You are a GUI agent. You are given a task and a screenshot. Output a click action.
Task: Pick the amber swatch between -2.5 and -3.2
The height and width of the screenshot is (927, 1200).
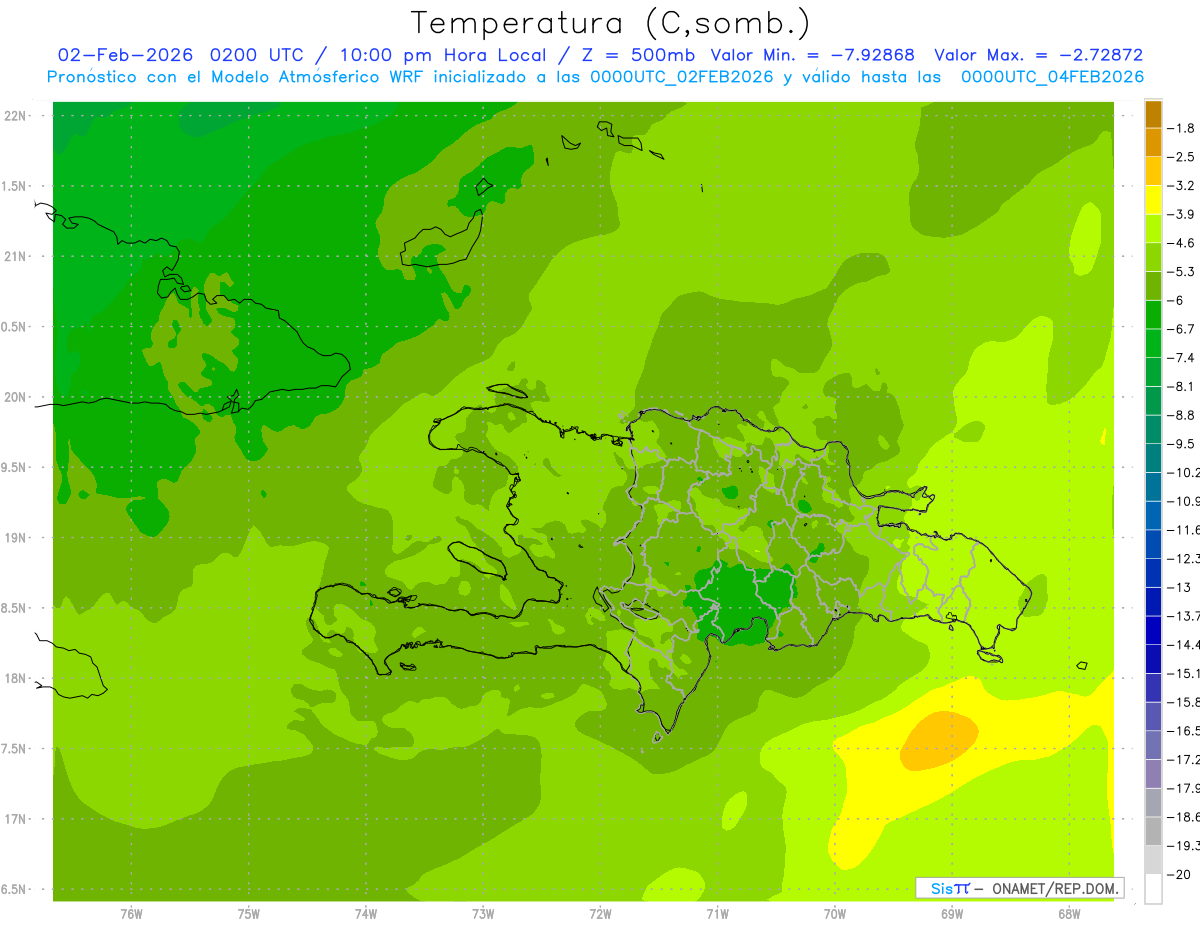[x=1153, y=171]
